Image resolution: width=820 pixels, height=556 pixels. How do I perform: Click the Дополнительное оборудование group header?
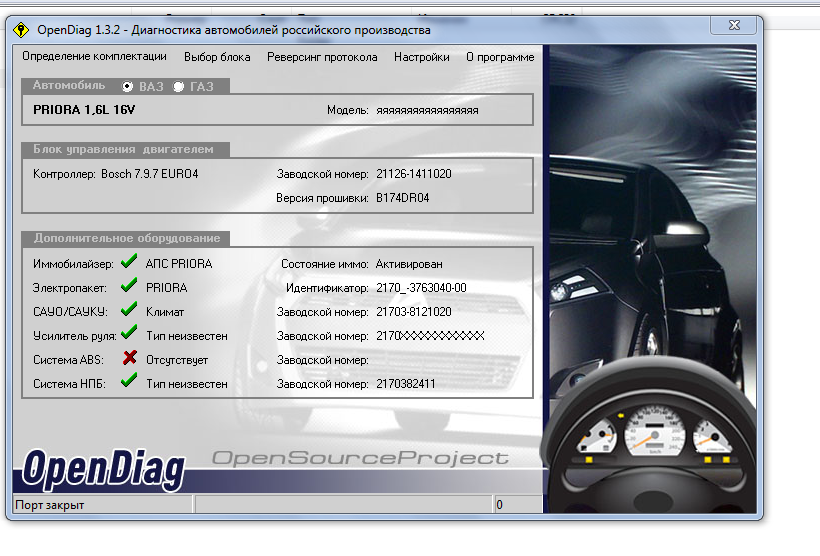tap(127, 238)
